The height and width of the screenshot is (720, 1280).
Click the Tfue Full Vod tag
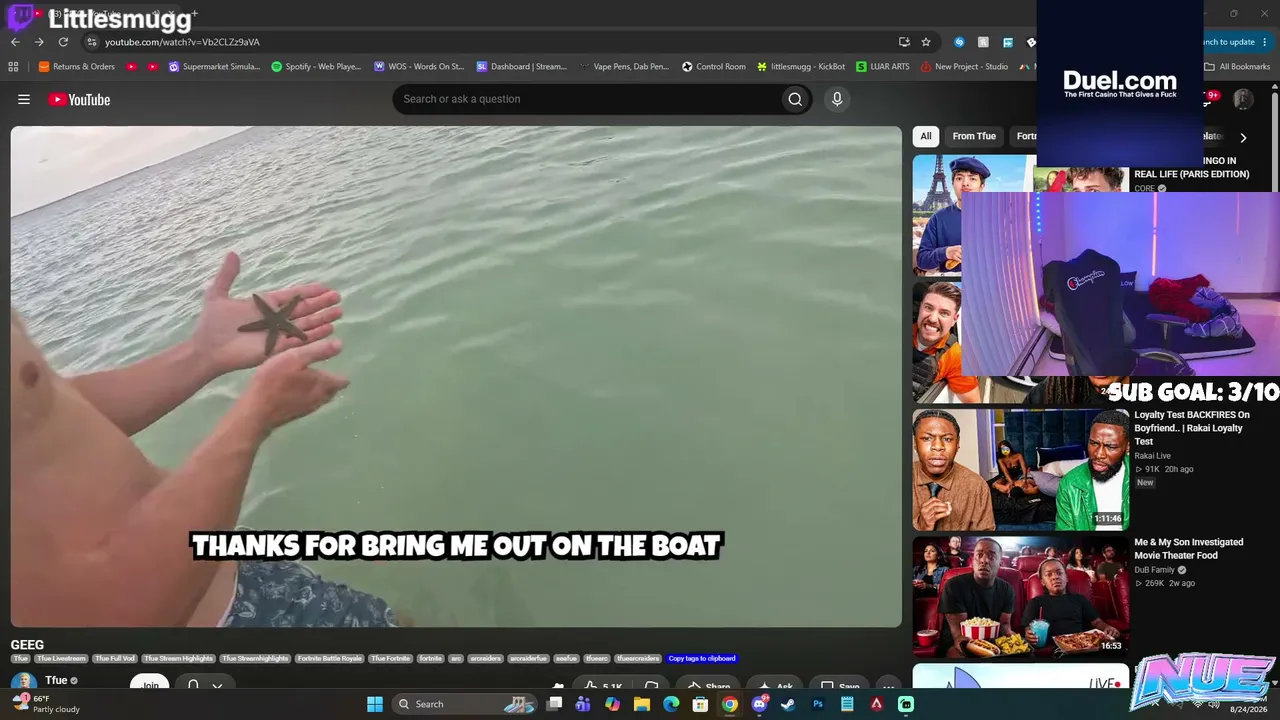coord(116,659)
